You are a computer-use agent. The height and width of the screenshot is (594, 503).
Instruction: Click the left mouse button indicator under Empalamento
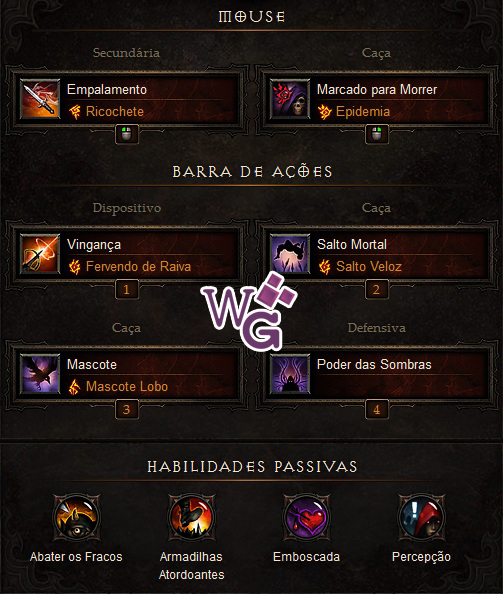tap(127, 134)
